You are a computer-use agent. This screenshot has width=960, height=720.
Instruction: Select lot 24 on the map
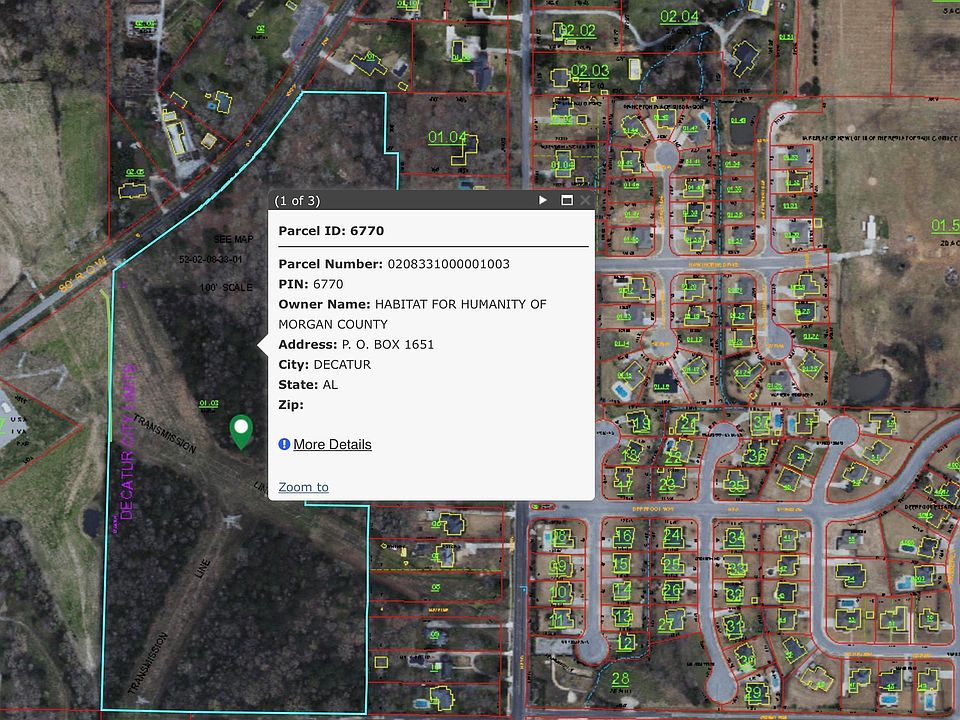(672, 536)
